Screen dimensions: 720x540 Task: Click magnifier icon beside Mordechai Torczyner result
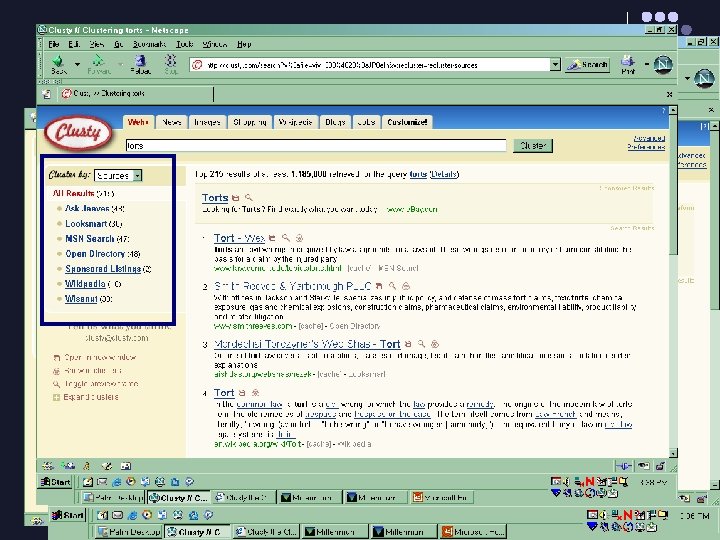(x=422, y=344)
